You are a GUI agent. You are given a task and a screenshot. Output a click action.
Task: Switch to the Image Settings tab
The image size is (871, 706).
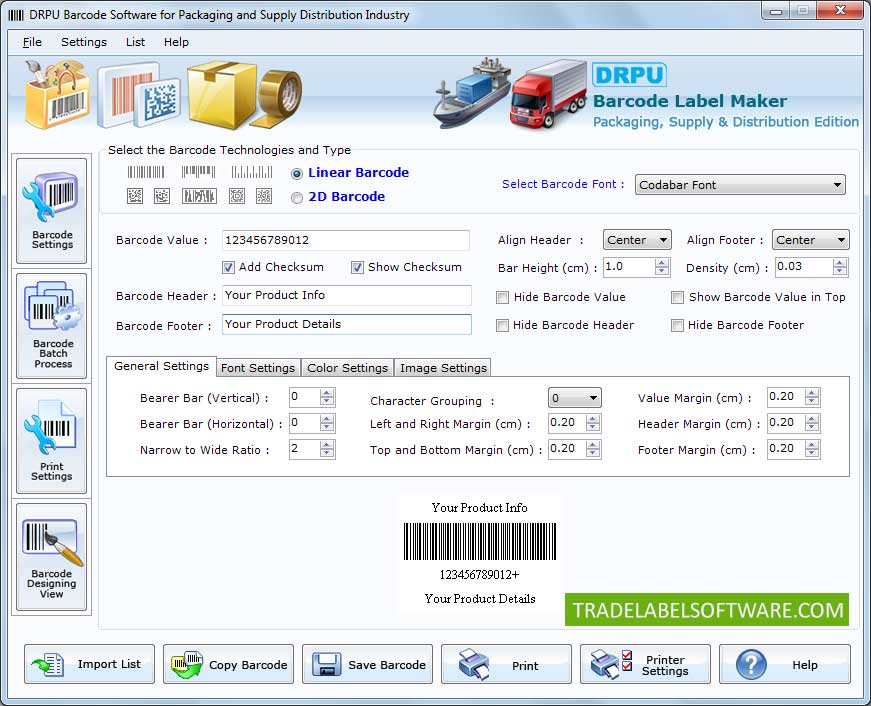point(443,368)
